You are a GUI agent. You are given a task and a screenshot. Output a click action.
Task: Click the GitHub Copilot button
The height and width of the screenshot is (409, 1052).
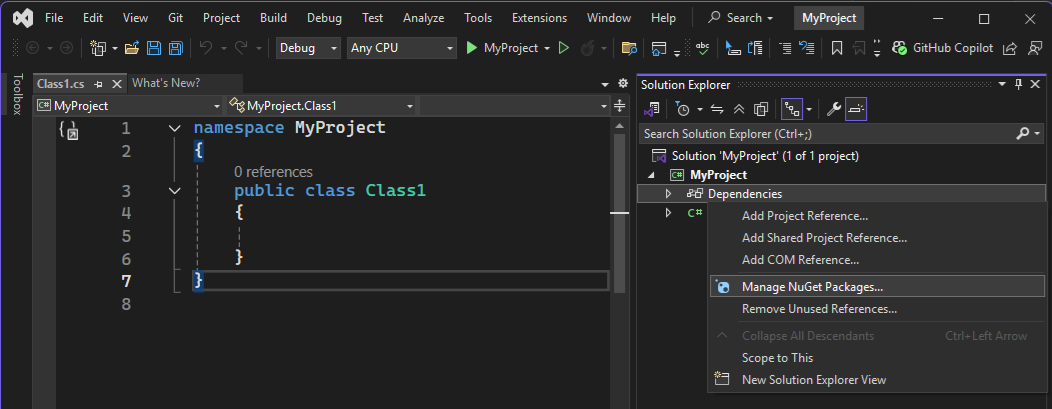(940, 48)
